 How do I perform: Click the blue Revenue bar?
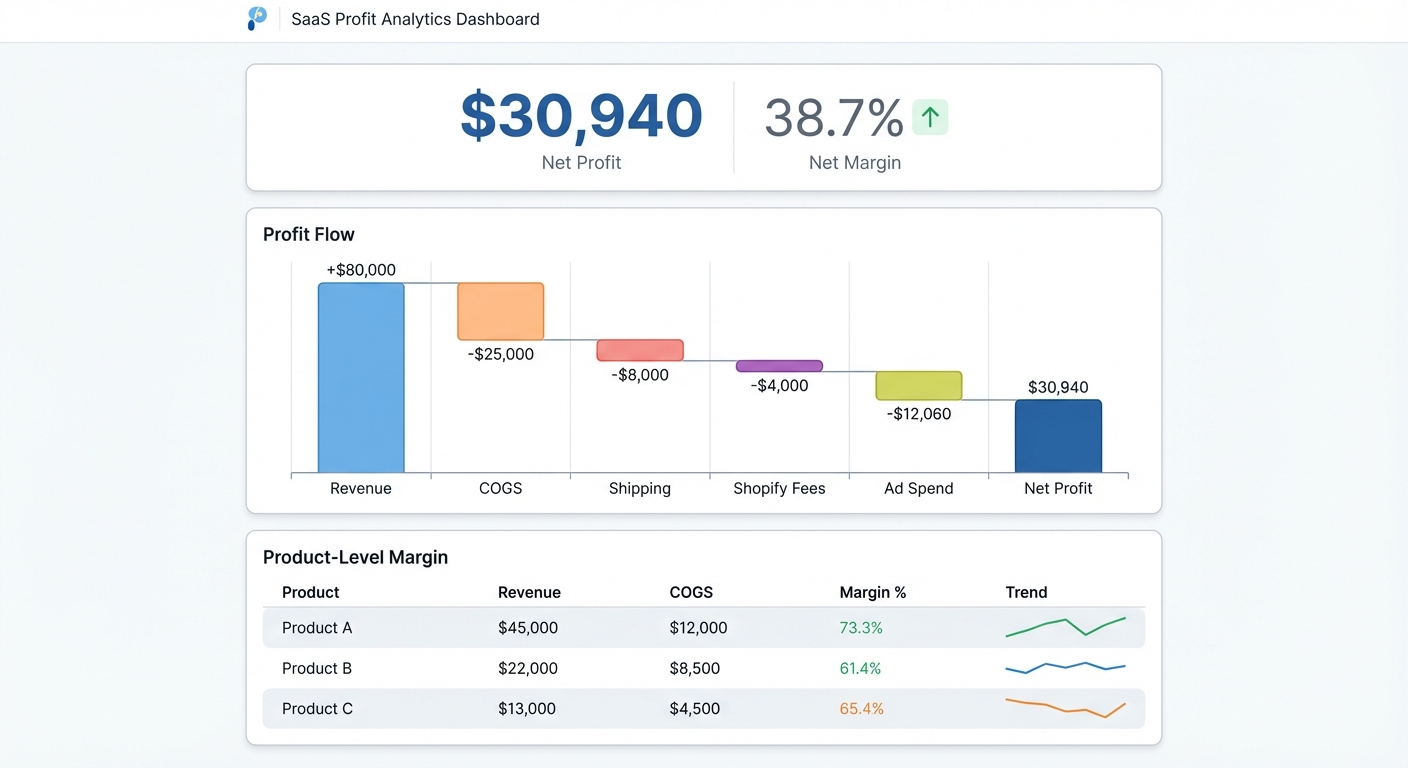point(361,377)
